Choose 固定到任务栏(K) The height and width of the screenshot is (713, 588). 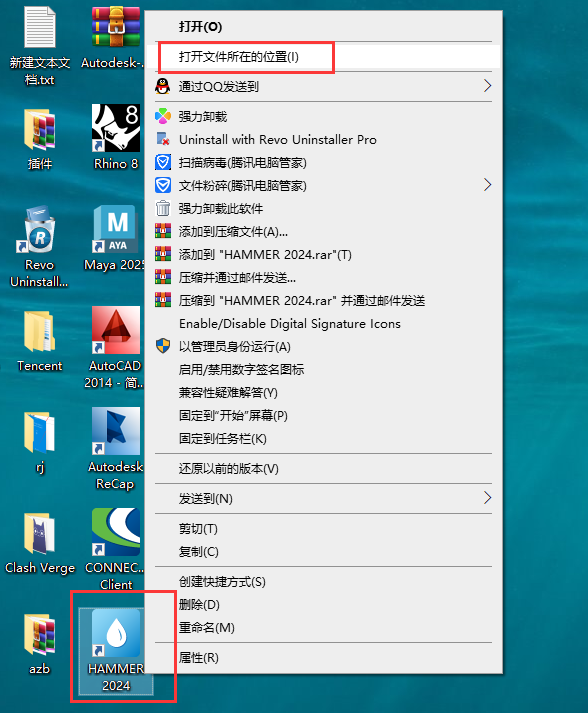(x=323, y=438)
